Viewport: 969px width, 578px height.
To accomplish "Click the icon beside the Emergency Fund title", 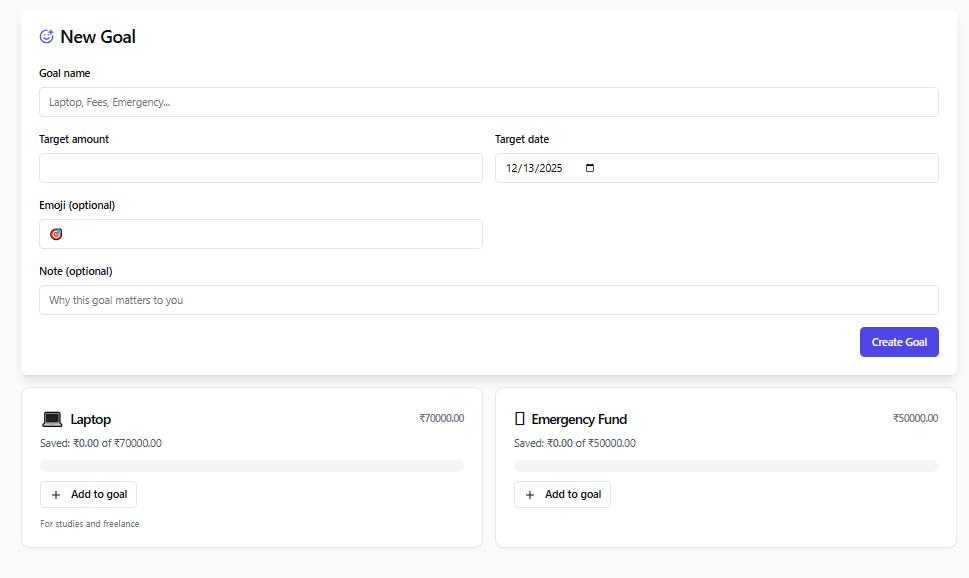I will click(x=519, y=419).
